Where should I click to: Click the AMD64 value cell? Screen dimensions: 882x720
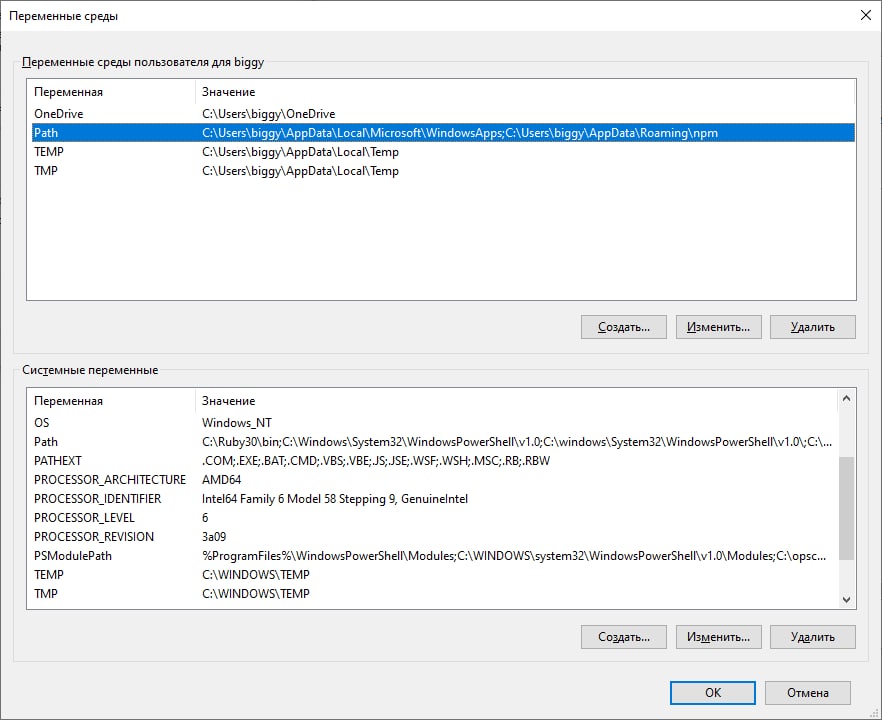(x=222, y=480)
